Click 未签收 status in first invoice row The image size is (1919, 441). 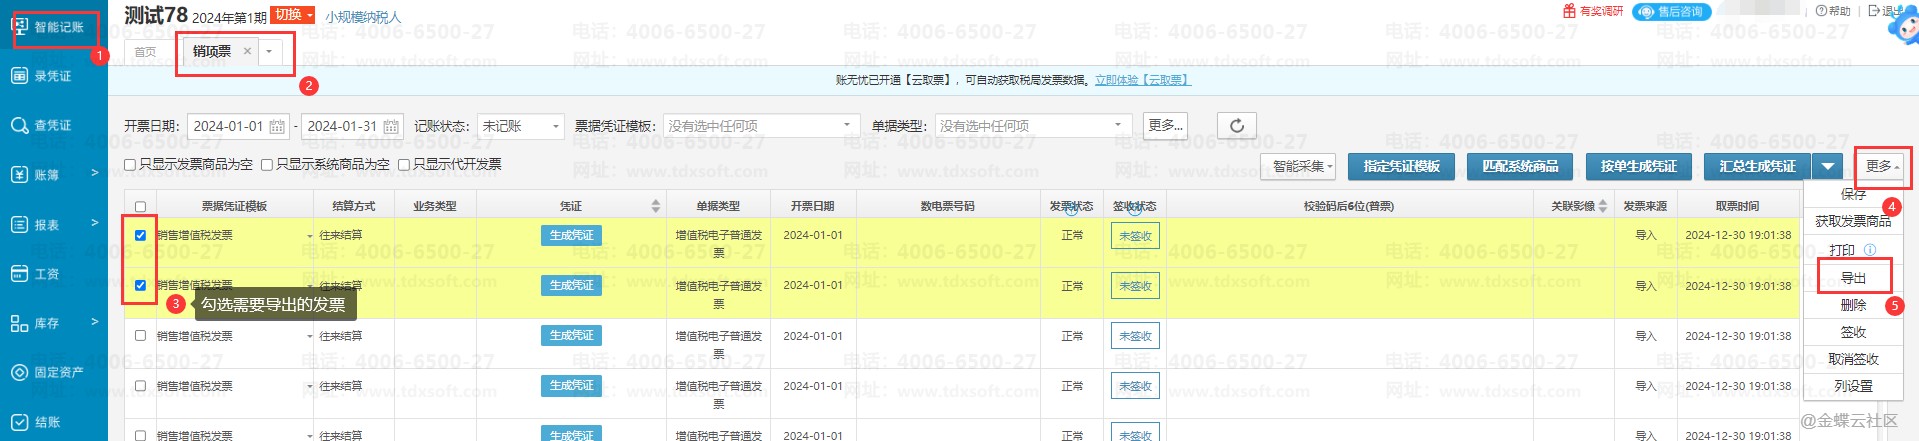pyautogui.click(x=1134, y=236)
